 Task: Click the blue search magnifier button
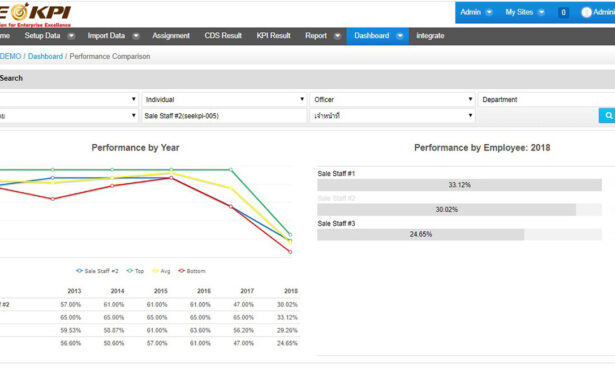point(608,116)
